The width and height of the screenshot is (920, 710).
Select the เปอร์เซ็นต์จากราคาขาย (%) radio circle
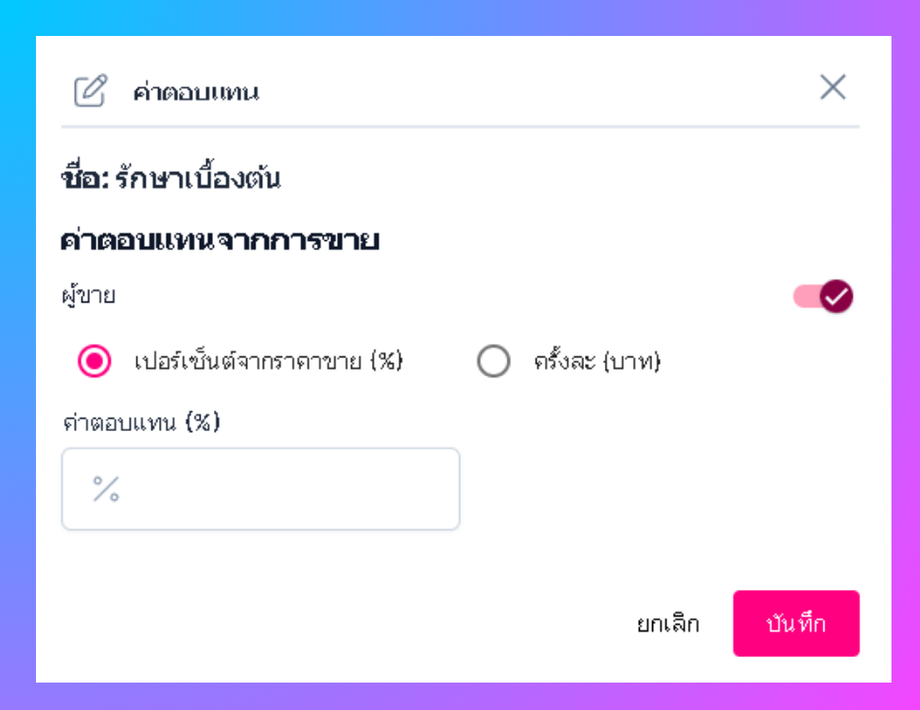[94, 361]
